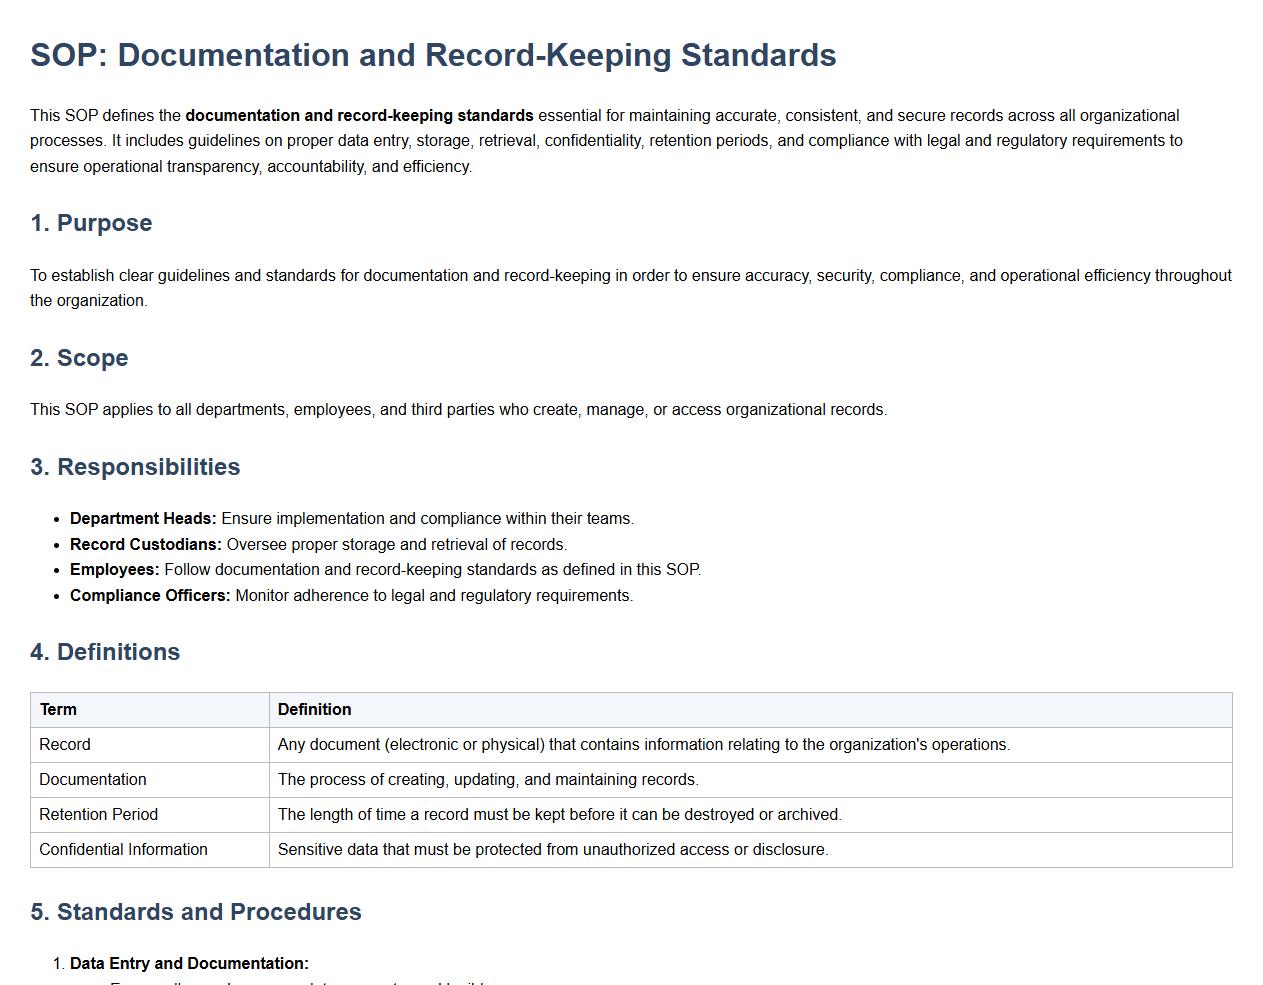The width and height of the screenshot is (1263, 985).
Task: Click the "2. Scope" section heading
Action: click(79, 358)
